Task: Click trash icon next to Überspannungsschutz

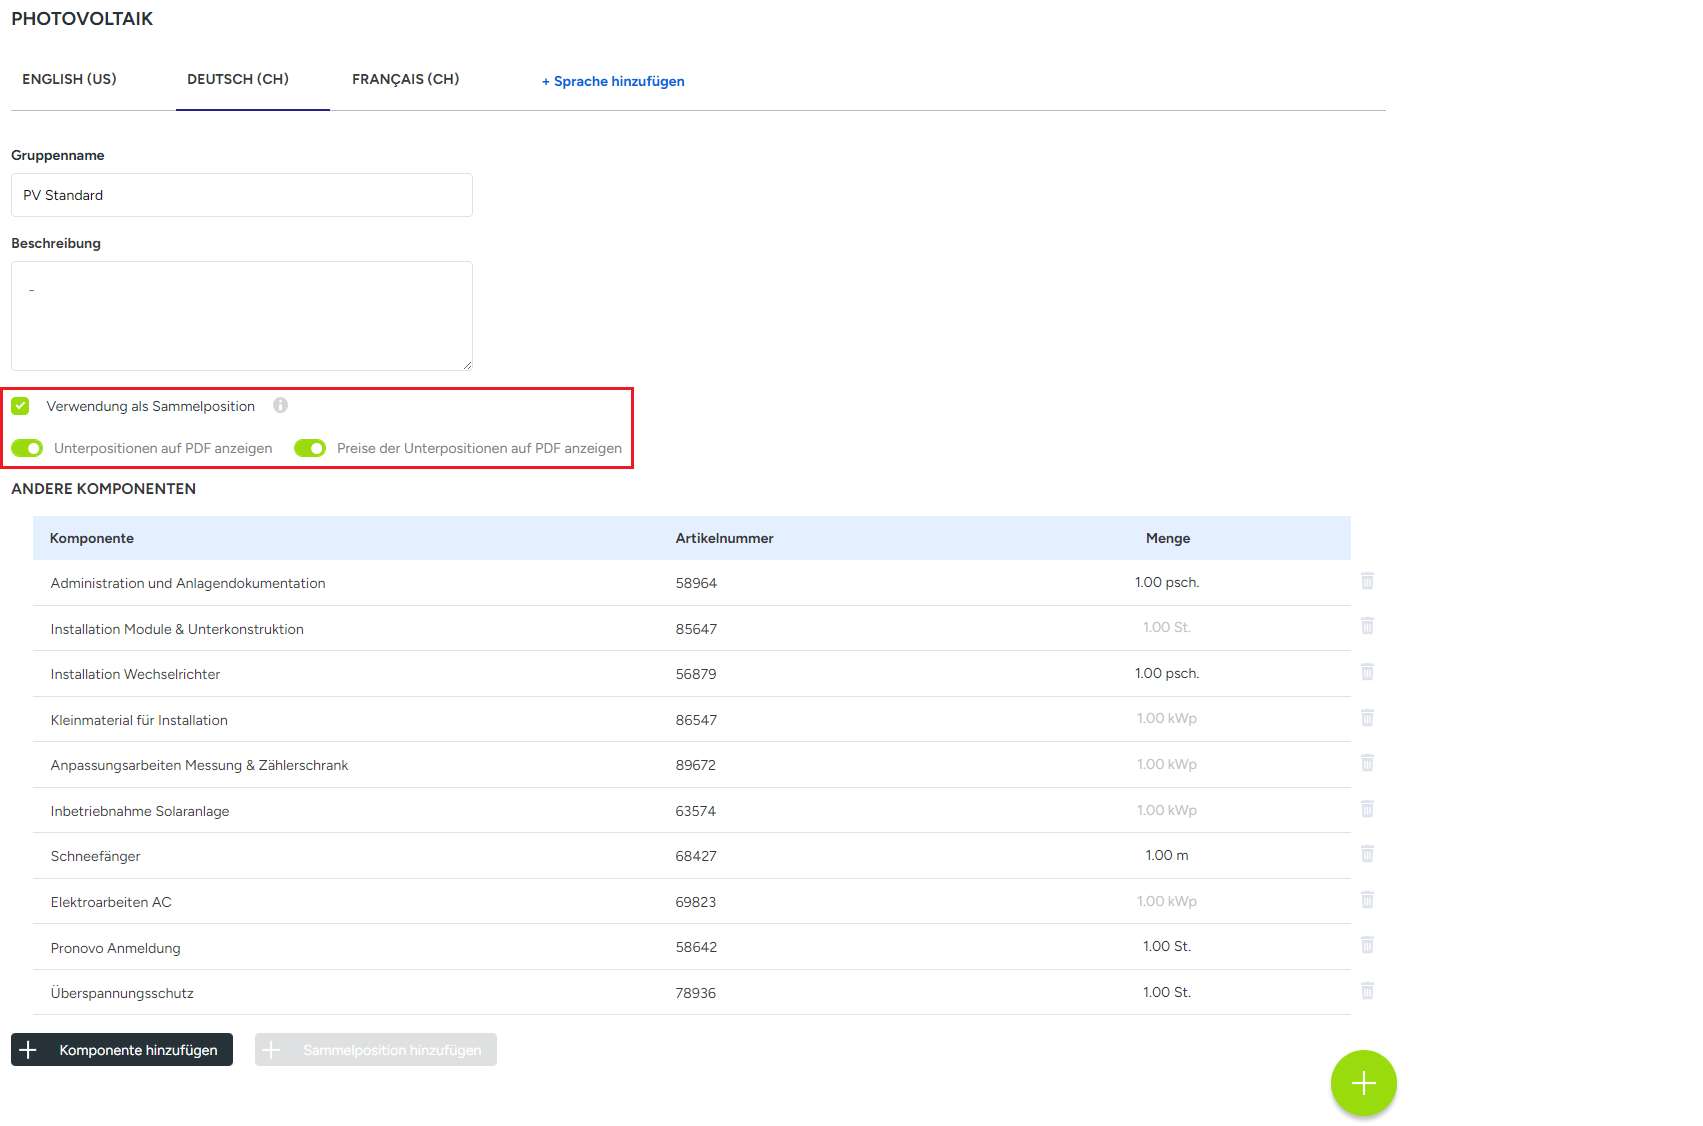Action: (x=1367, y=991)
